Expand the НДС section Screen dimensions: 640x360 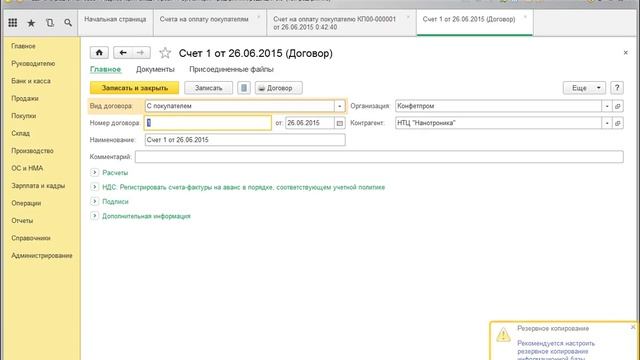point(94,187)
